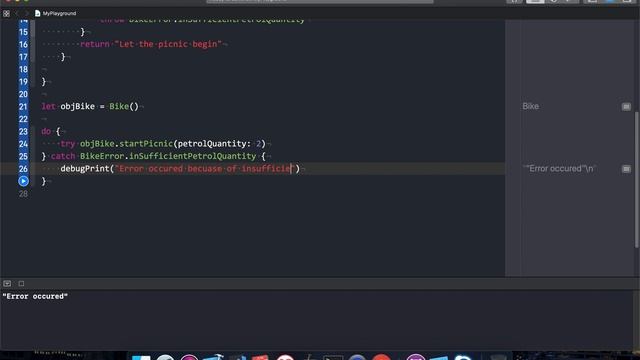
Task: Click line number 19 in gutter
Action: 23,82
